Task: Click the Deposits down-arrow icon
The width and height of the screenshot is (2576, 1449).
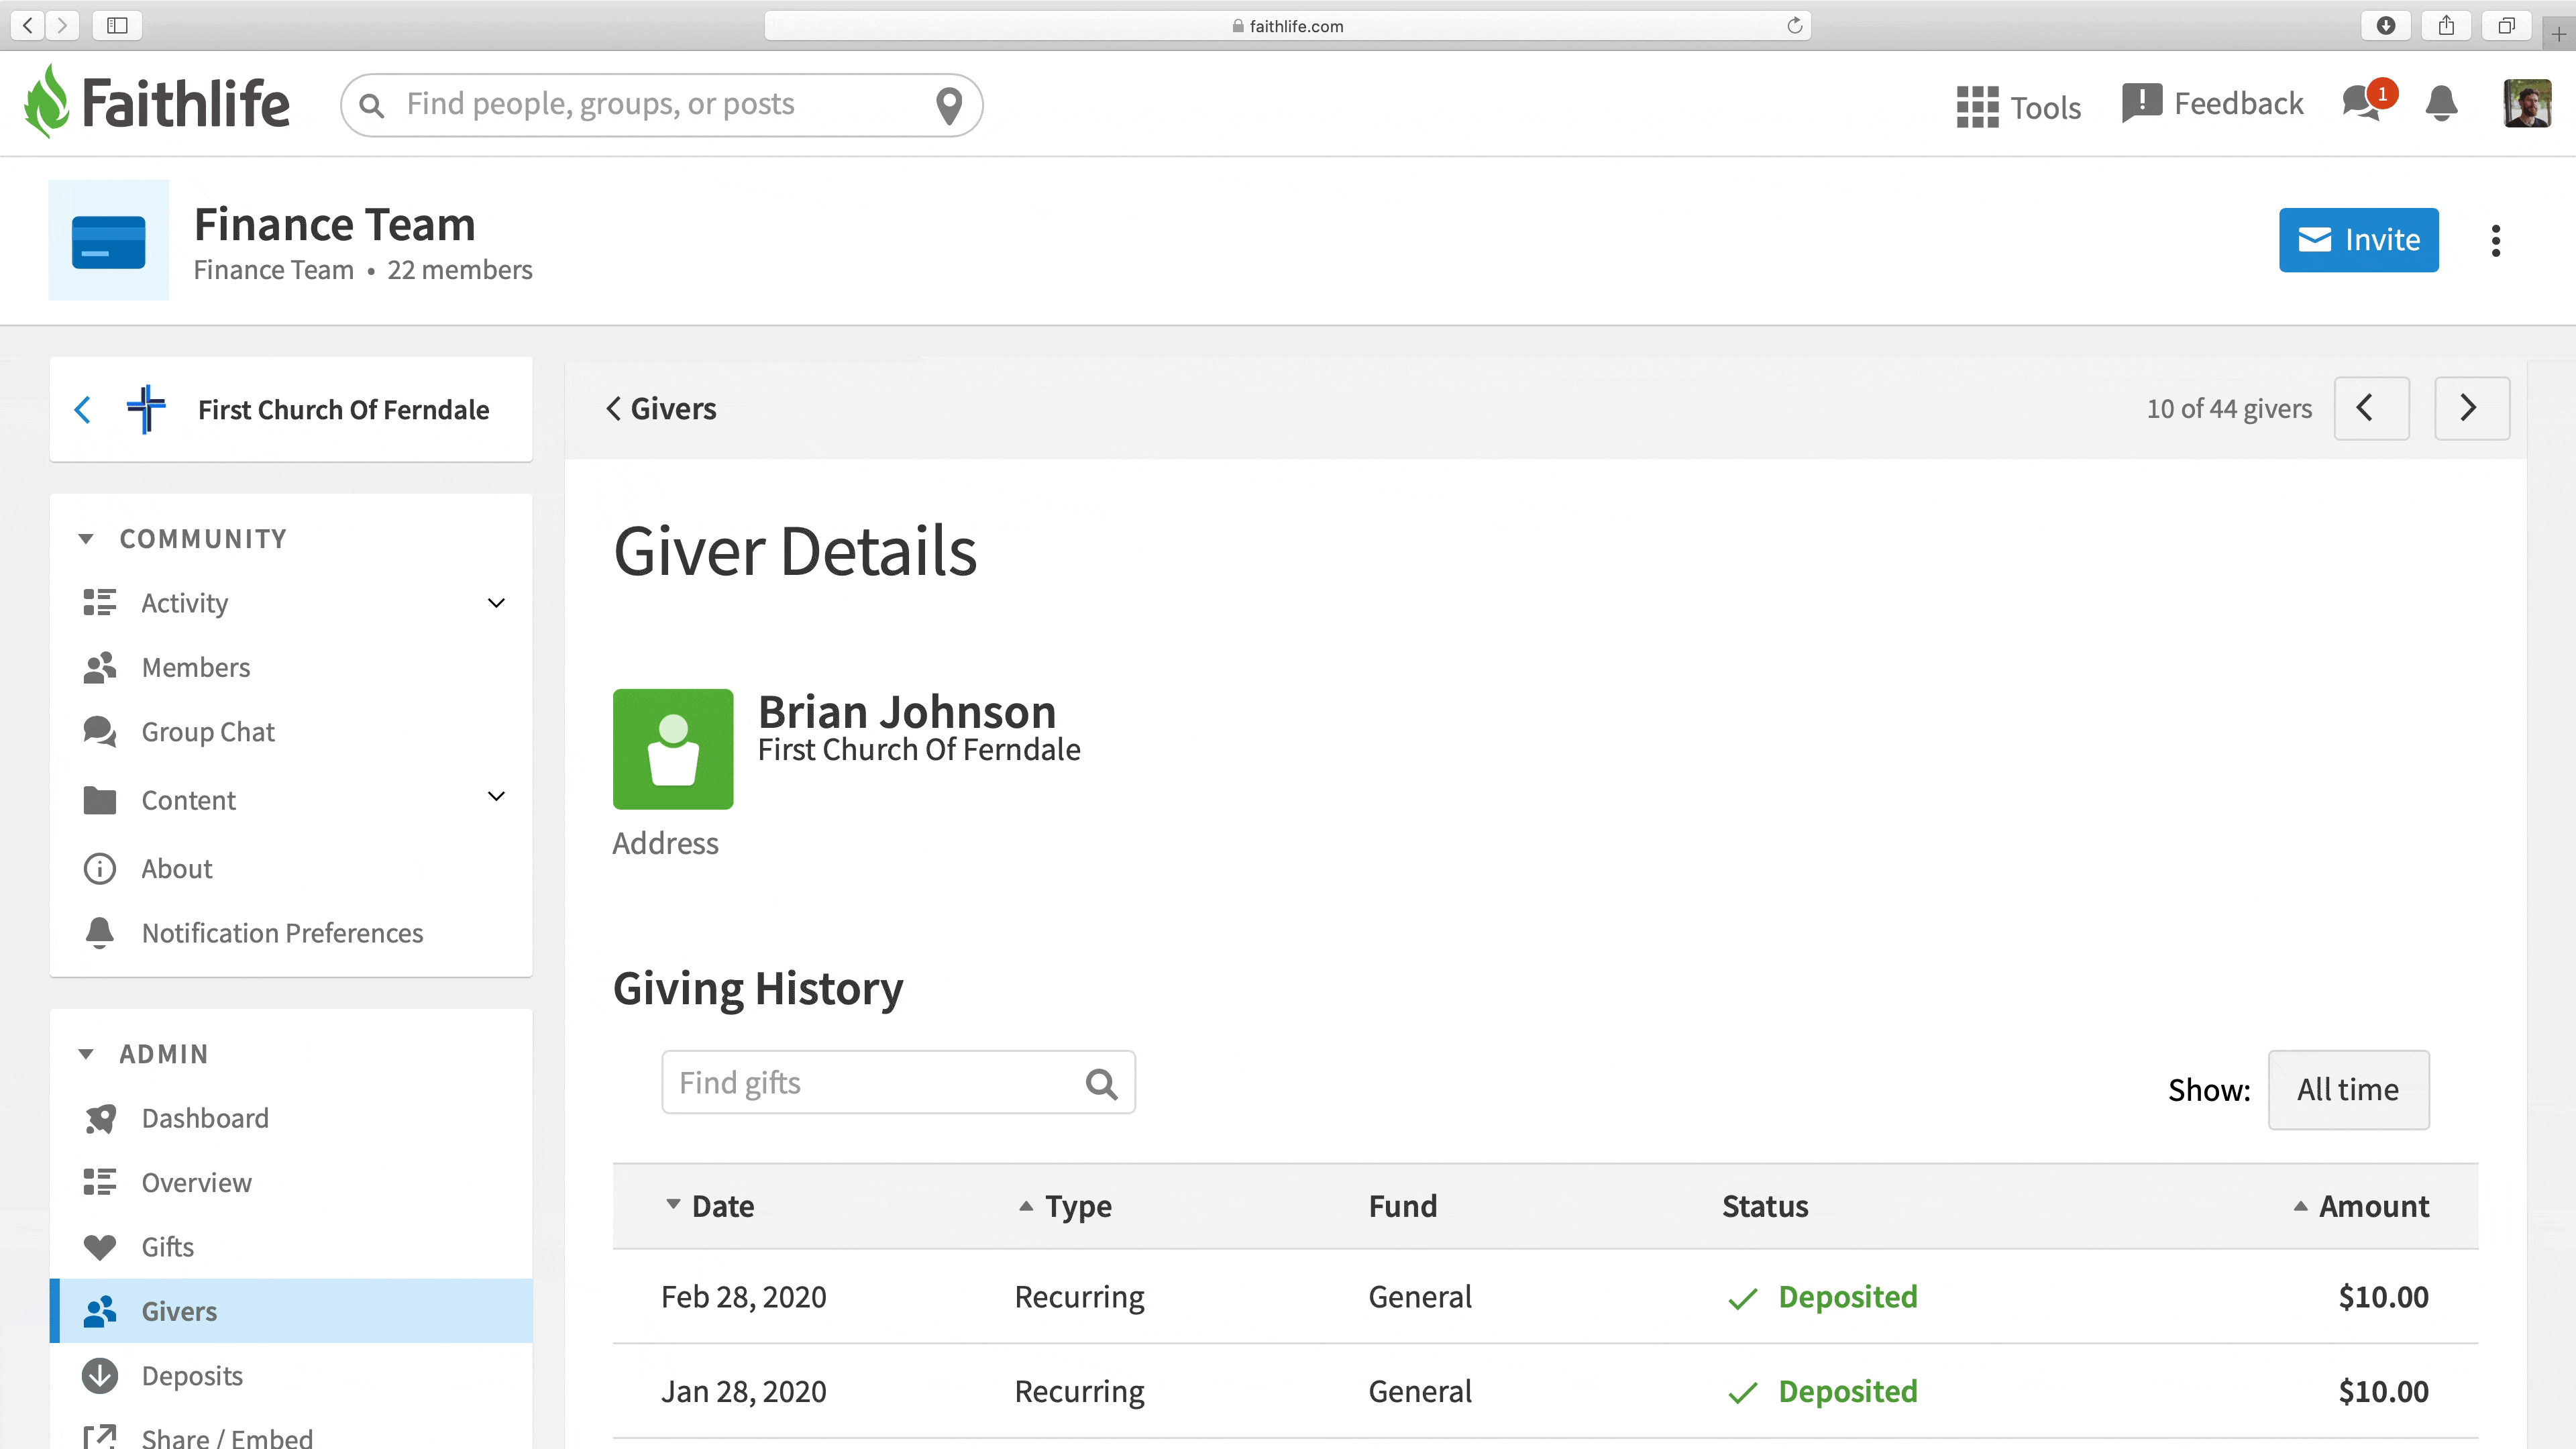Action: pyautogui.click(x=99, y=1375)
